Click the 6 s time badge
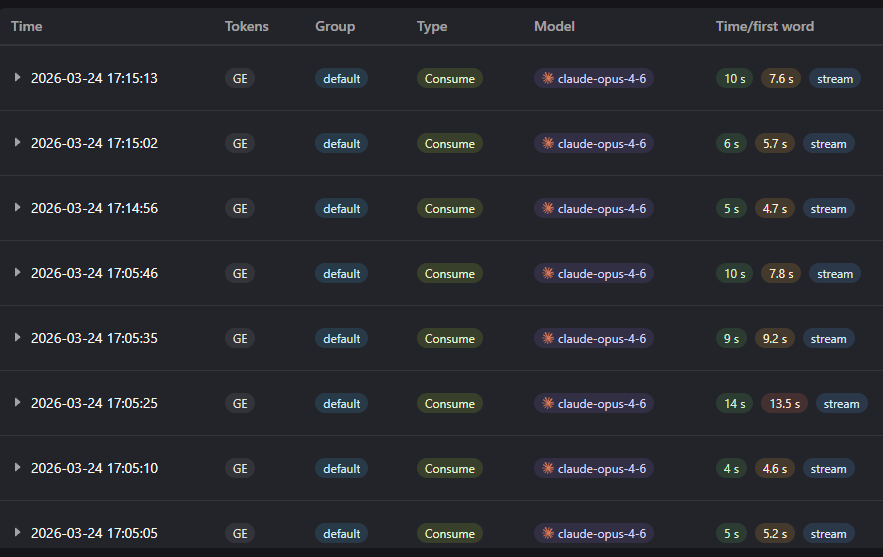883x557 pixels. pyautogui.click(x=731, y=143)
